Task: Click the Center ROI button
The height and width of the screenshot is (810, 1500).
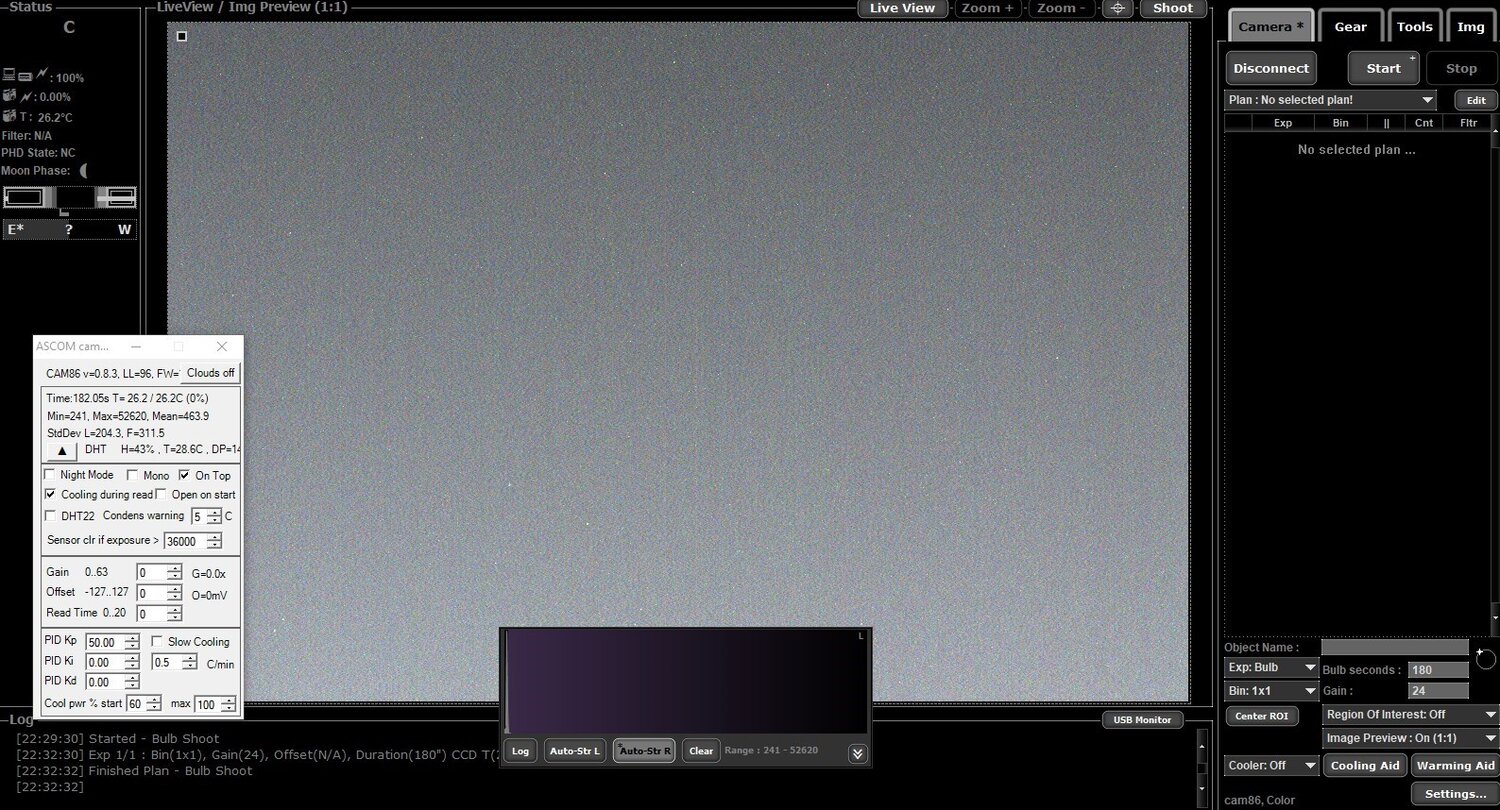Action: coord(1262,716)
